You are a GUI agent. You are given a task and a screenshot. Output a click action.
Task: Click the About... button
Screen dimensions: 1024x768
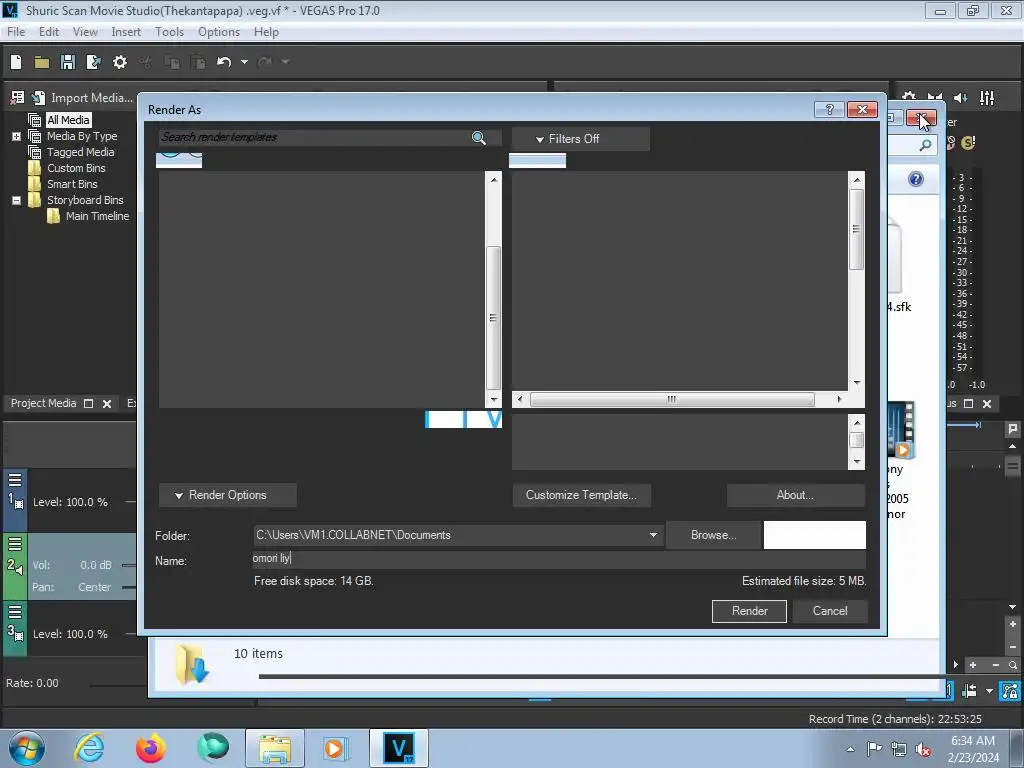coord(795,495)
